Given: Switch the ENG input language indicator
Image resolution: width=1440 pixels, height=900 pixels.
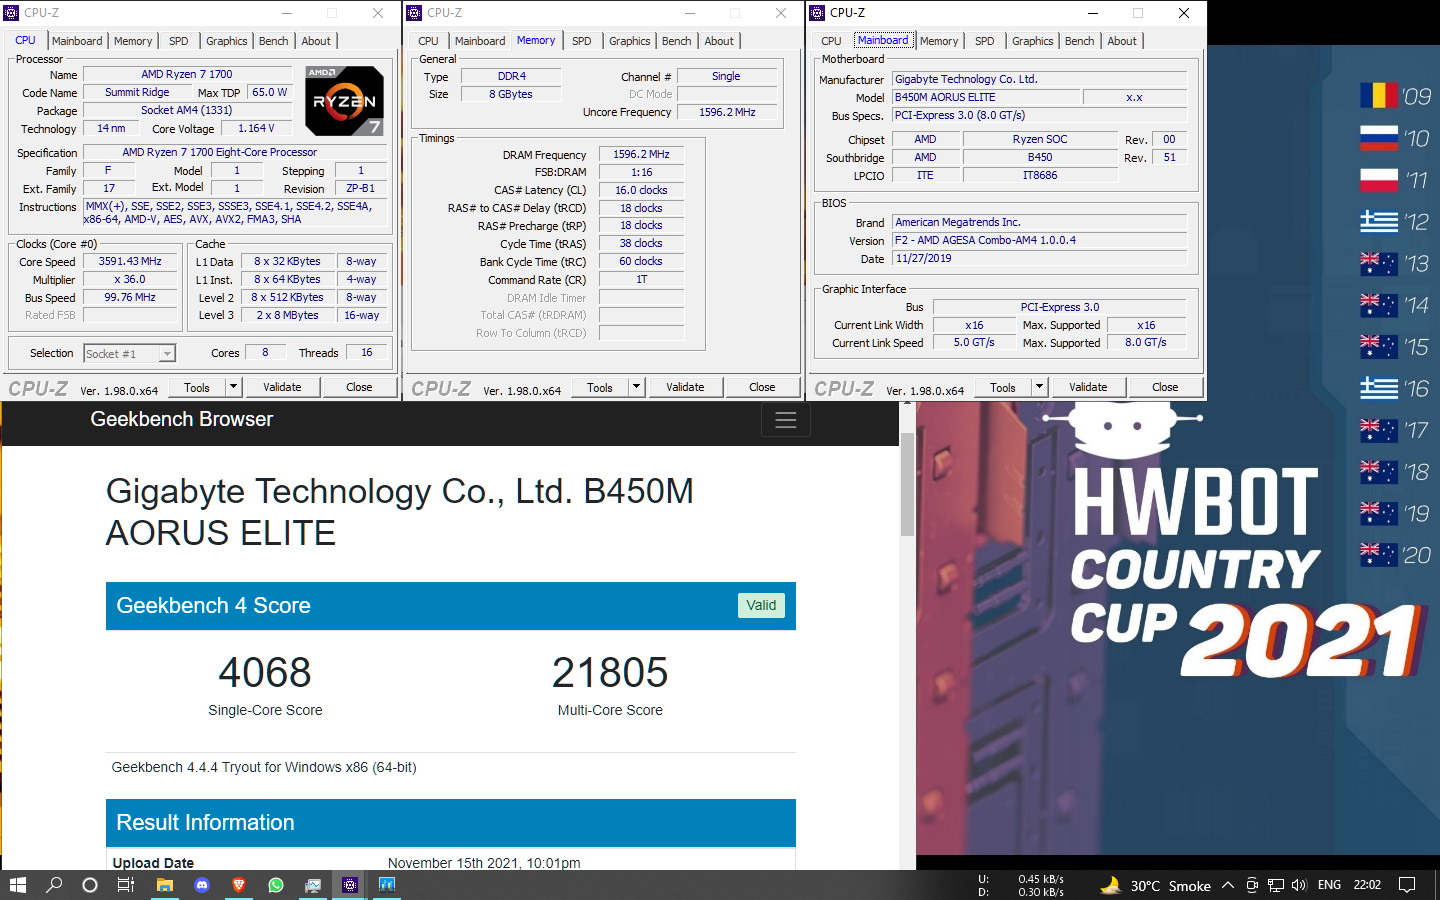Looking at the screenshot, I should [1329, 885].
